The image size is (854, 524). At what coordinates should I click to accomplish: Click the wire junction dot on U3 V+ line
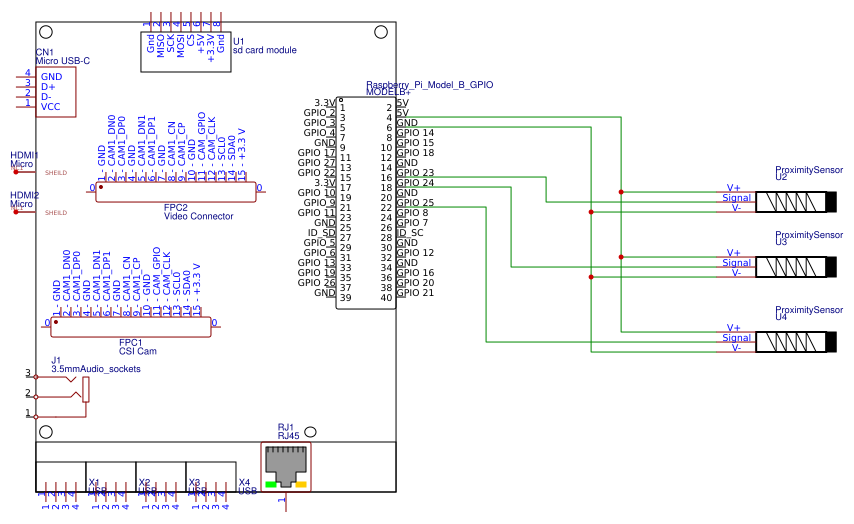pyautogui.click(x=621, y=257)
